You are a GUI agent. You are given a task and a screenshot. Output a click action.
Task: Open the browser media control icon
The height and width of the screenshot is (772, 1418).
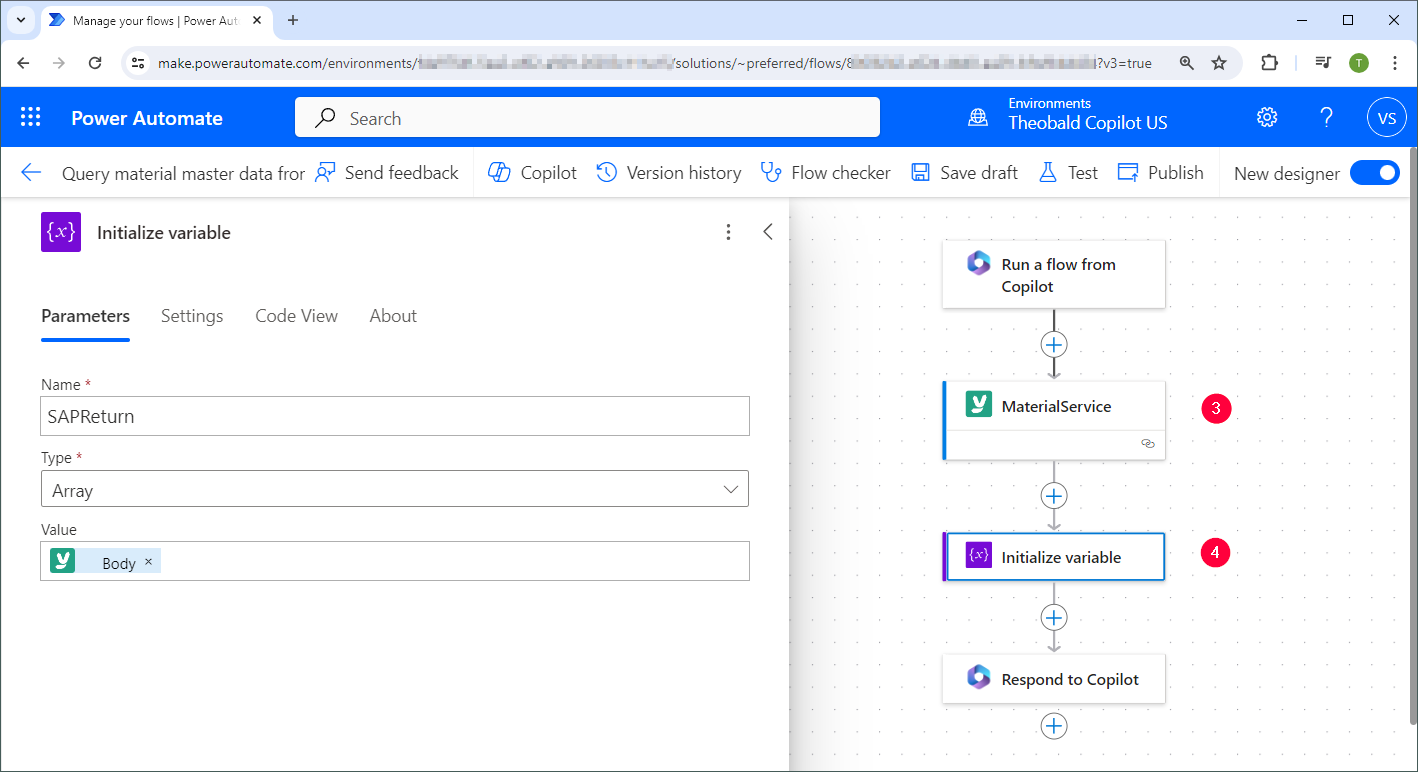(1323, 63)
